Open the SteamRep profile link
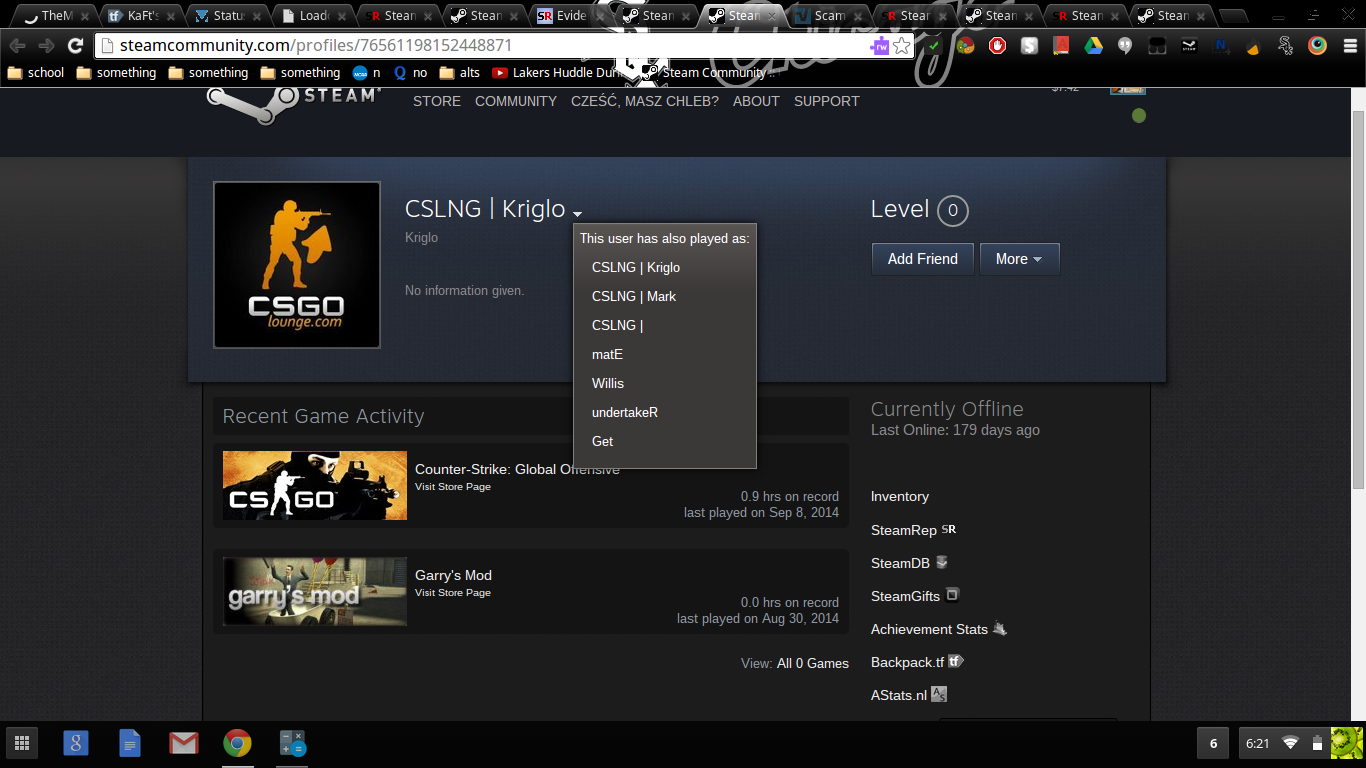This screenshot has width=1366, height=768. tap(903, 530)
